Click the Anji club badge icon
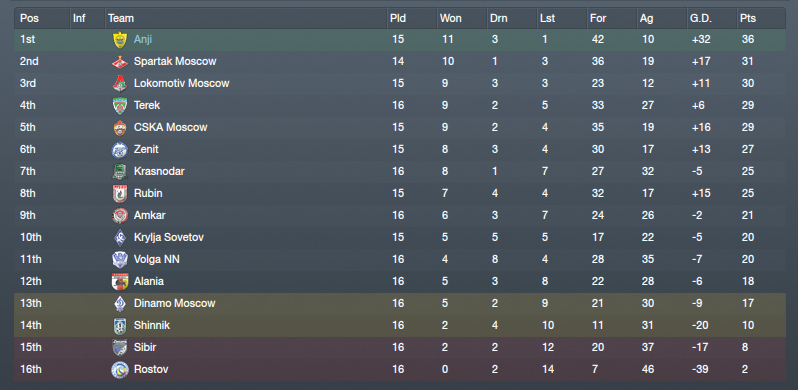 [x=120, y=40]
